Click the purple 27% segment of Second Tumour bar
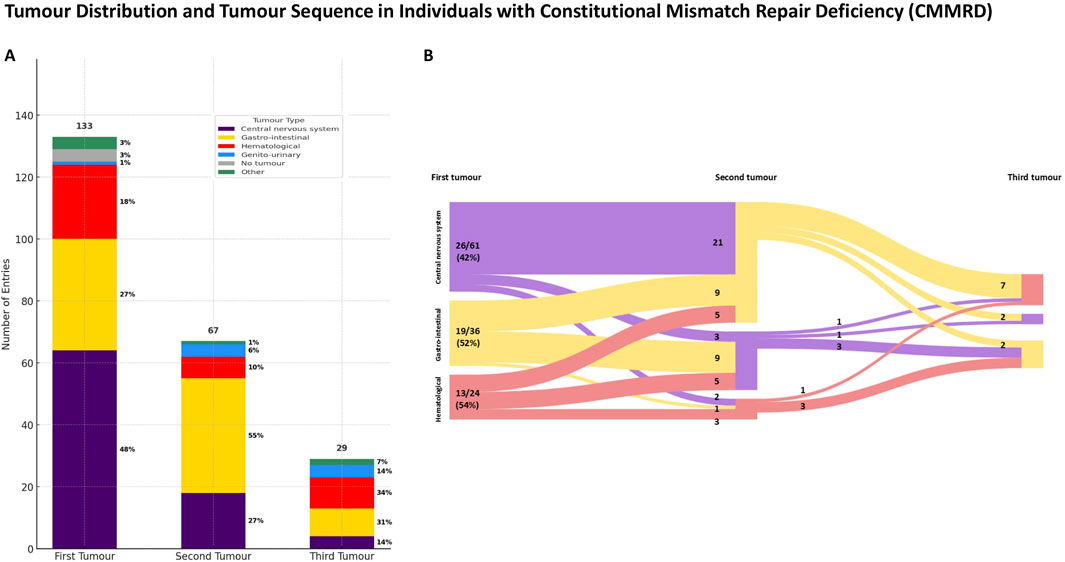 pyautogui.click(x=213, y=520)
